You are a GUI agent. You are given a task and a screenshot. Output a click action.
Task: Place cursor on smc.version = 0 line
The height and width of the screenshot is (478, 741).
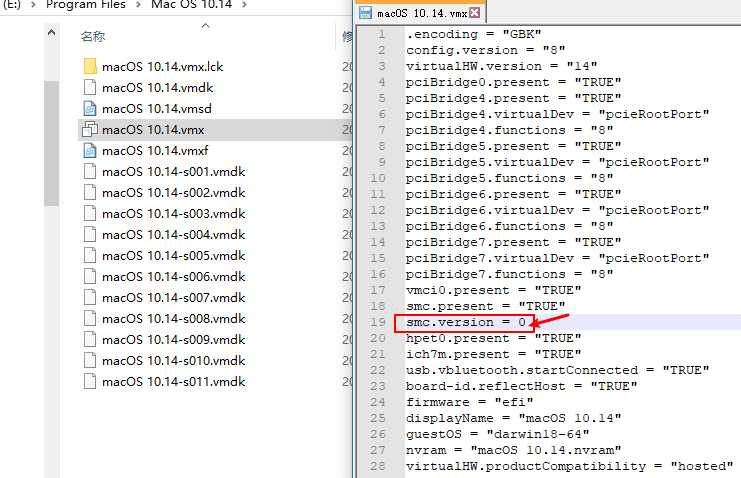tap(465, 322)
